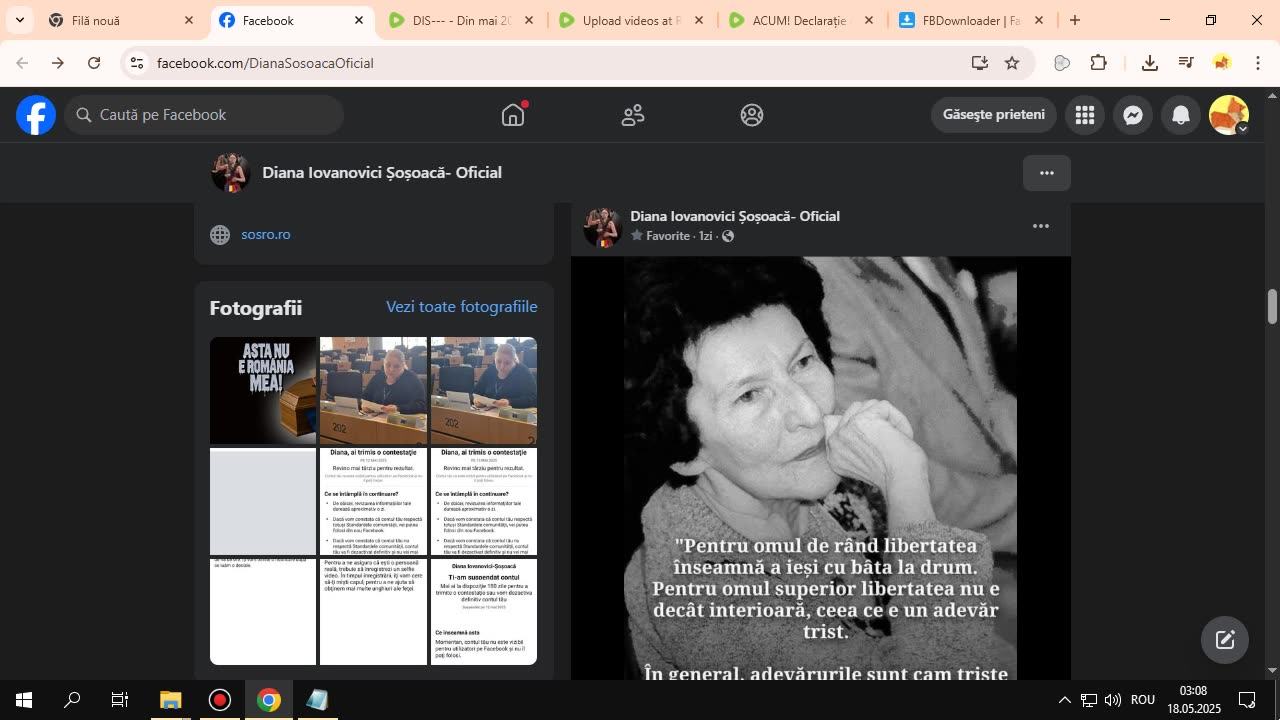Click the post's 1zi timestamp
The width and height of the screenshot is (1280, 720).
[706, 236]
